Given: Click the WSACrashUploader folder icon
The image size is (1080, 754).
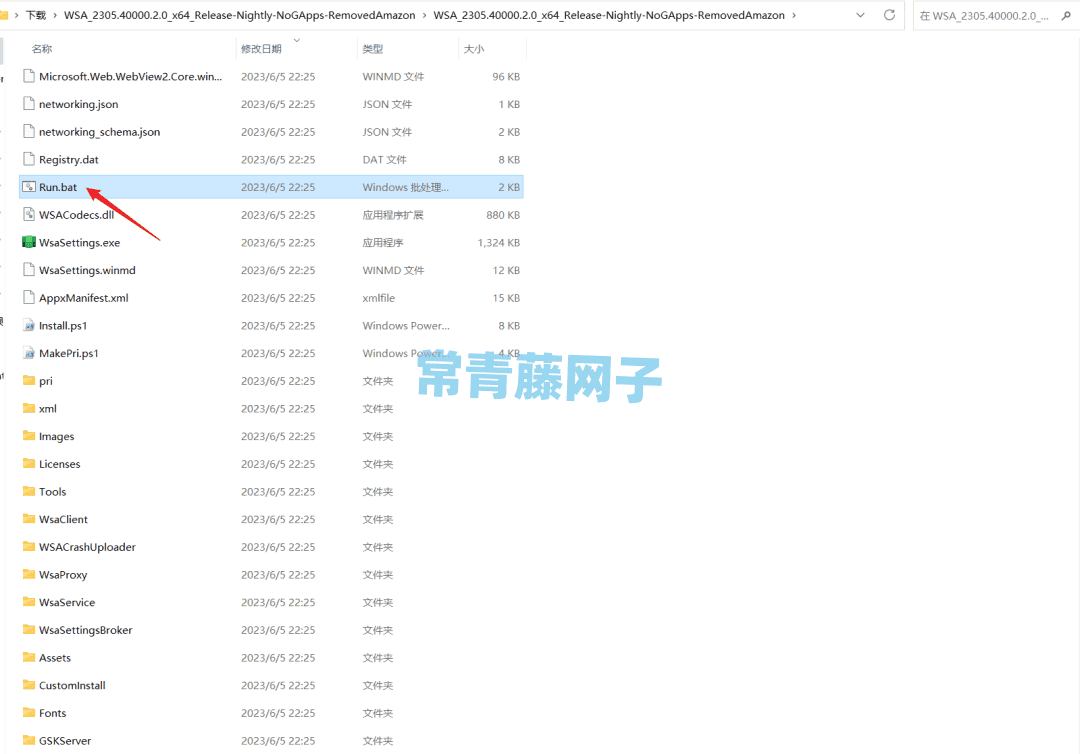Looking at the screenshot, I should pos(29,547).
